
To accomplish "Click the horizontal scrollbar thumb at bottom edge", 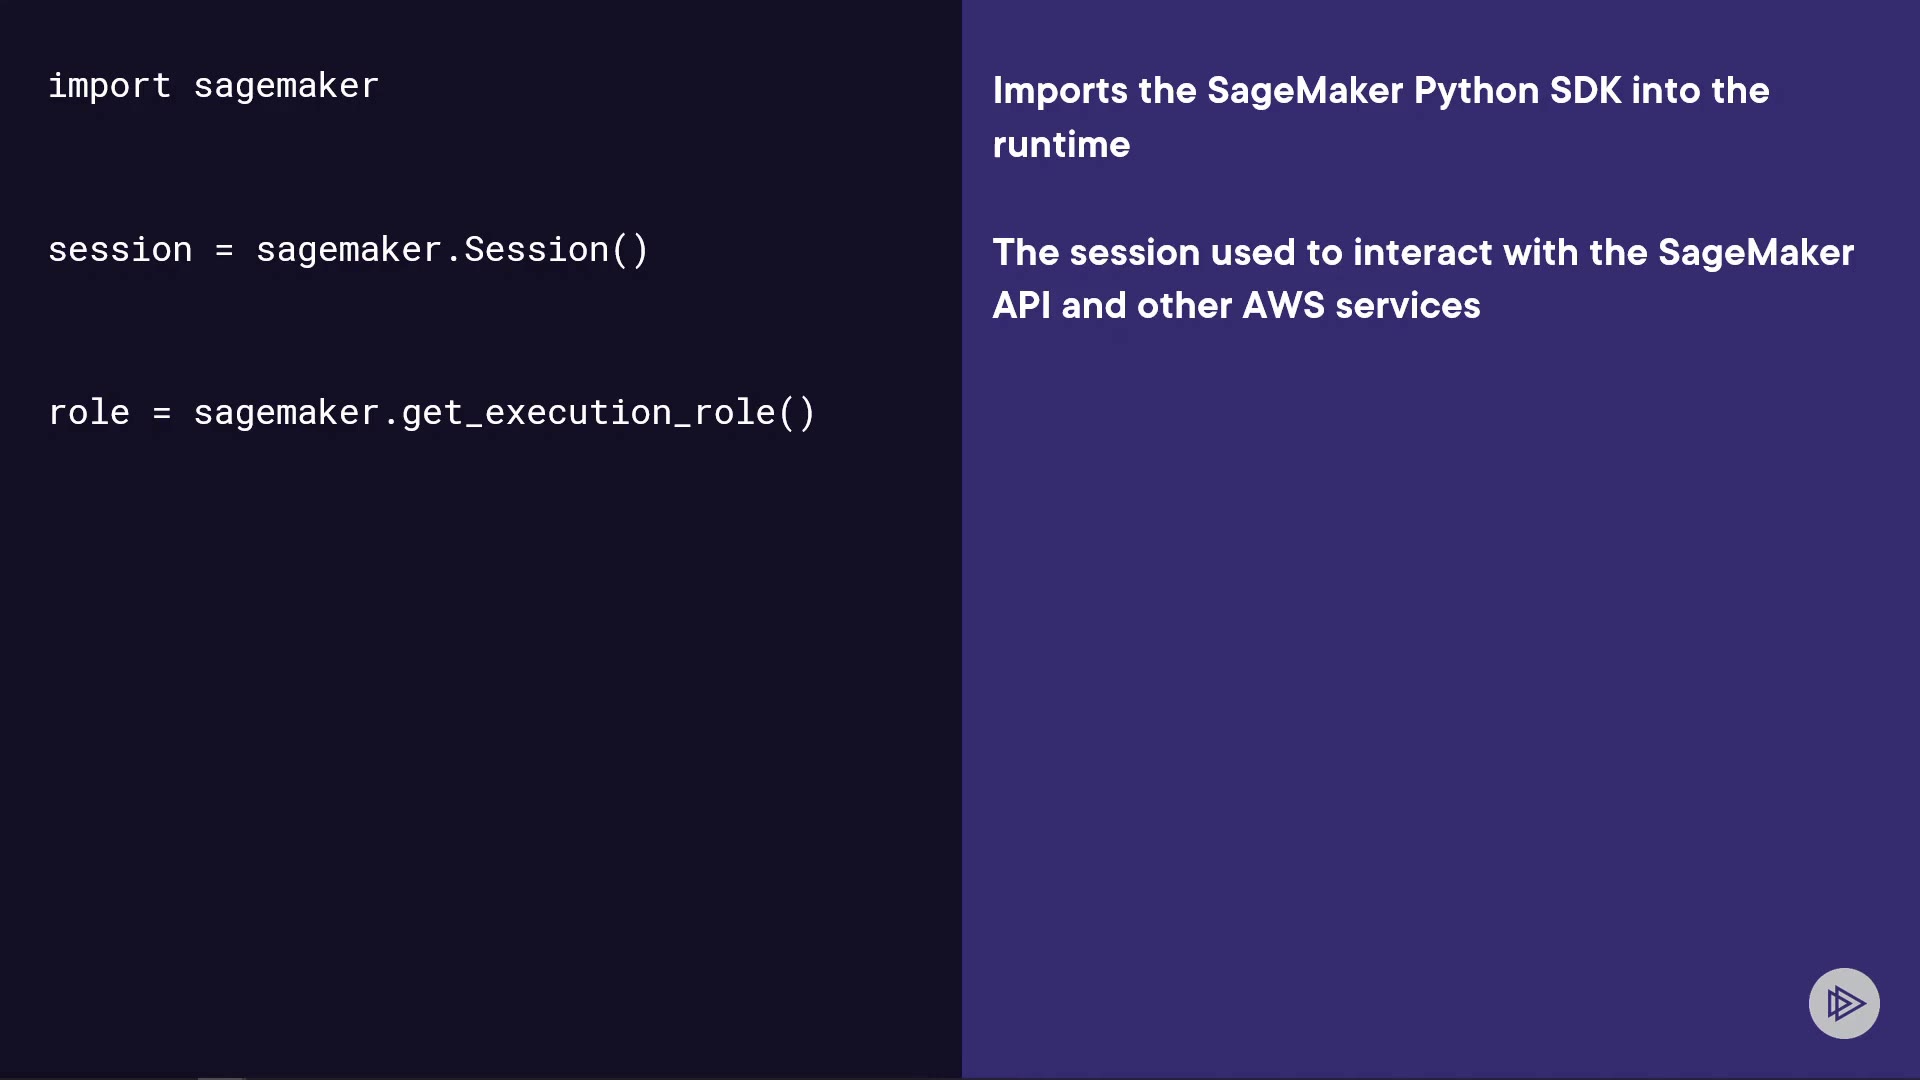I will pos(221,1077).
